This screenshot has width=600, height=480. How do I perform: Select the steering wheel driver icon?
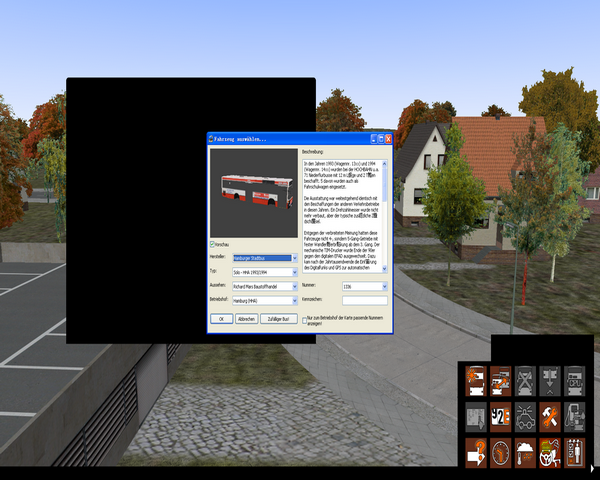click(x=550, y=453)
